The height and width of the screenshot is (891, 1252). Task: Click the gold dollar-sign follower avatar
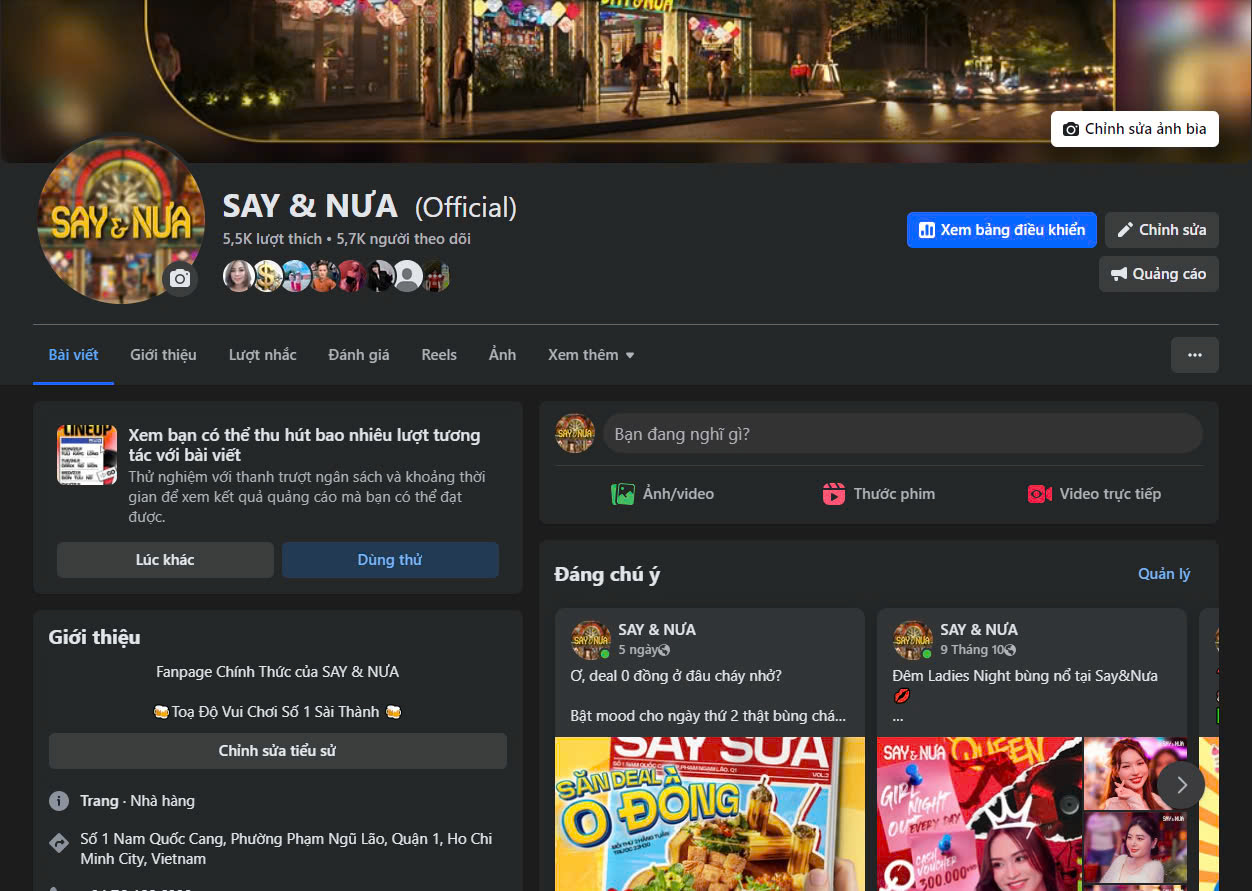pos(267,275)
